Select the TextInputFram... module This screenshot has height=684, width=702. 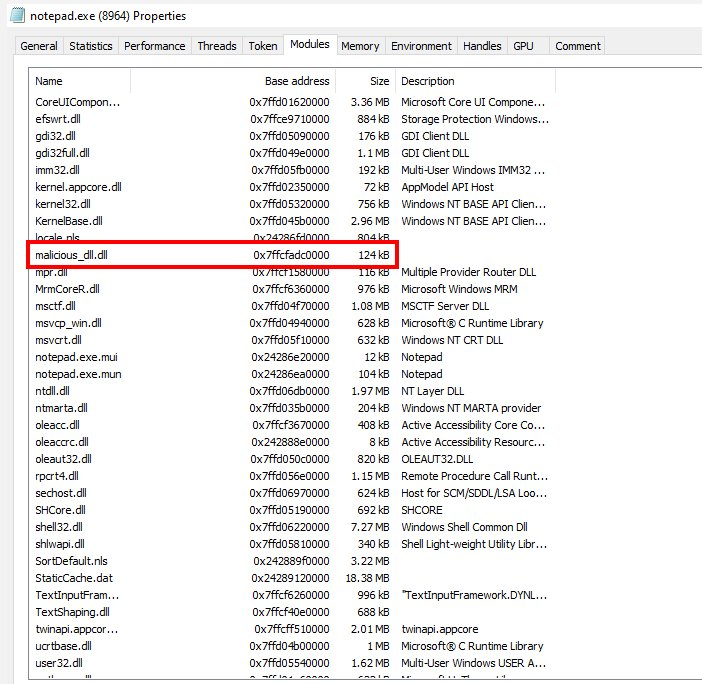pos(291,595)
